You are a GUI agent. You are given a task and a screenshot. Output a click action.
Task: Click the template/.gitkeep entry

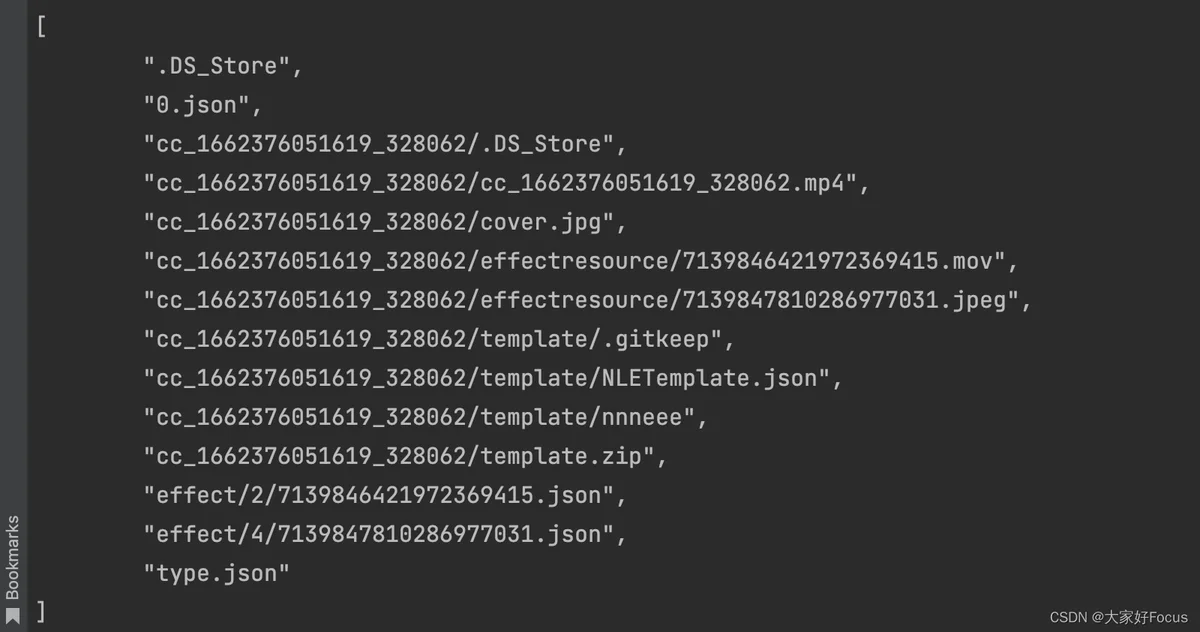439,339
